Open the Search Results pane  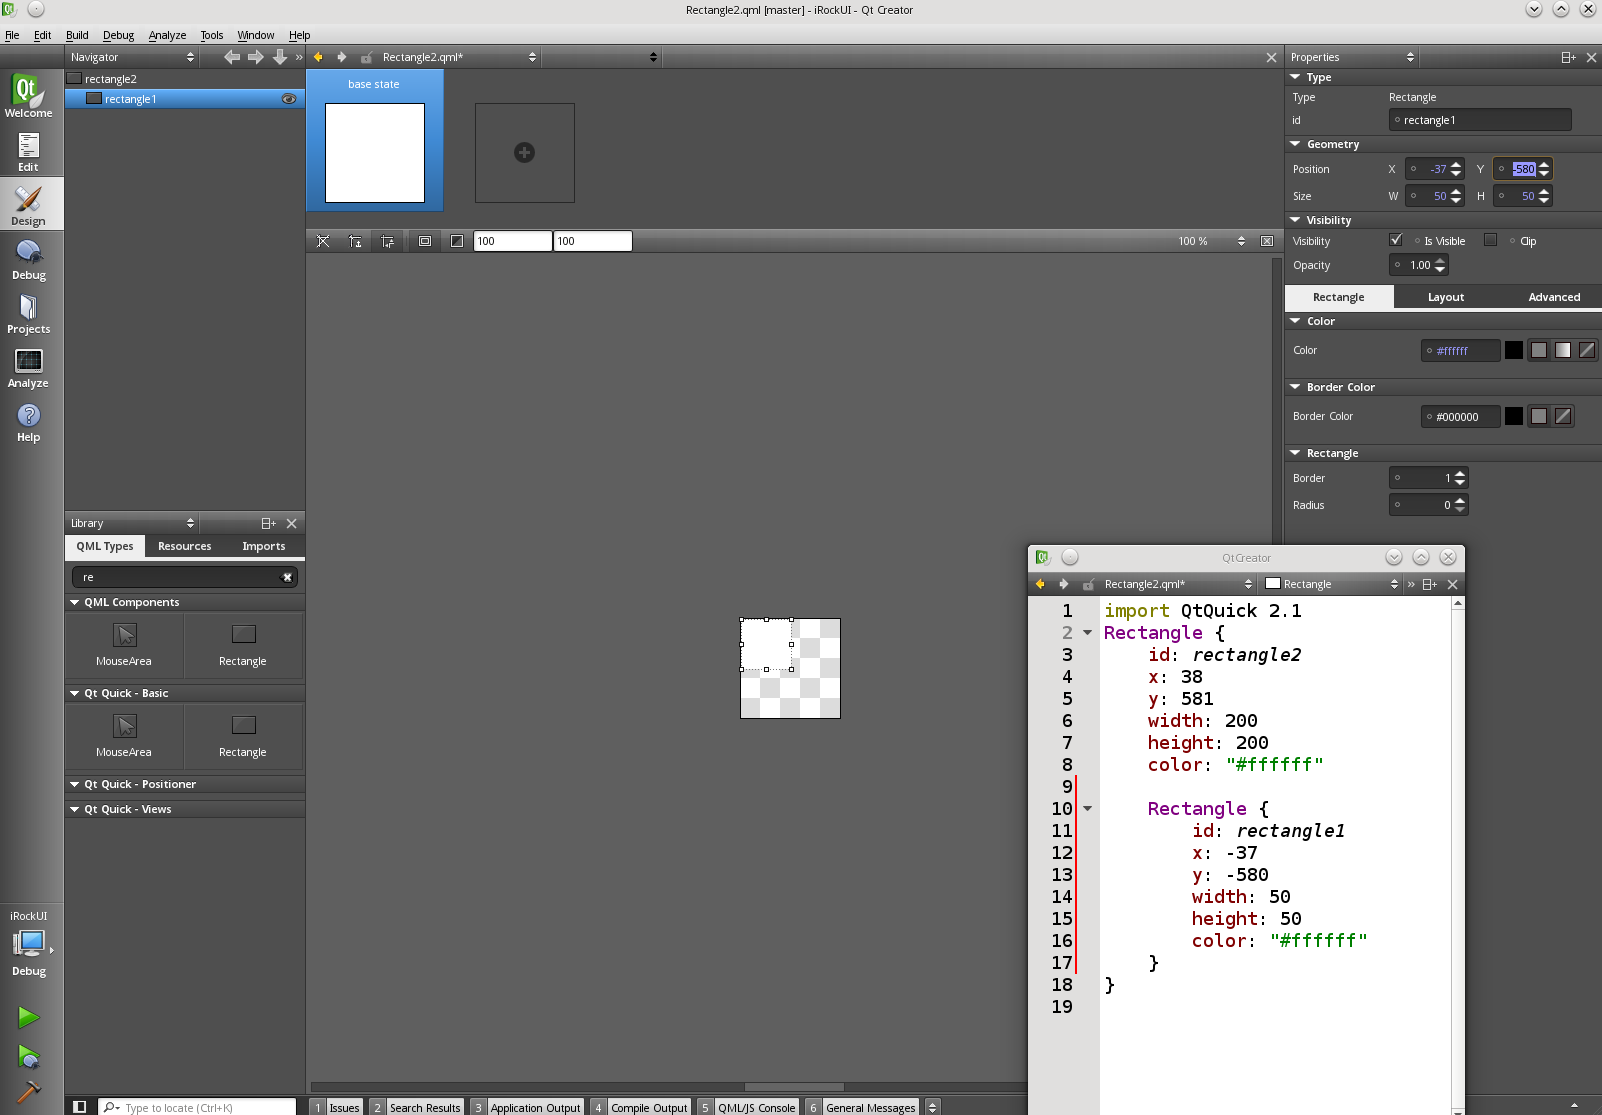(x=417, y=1107)
